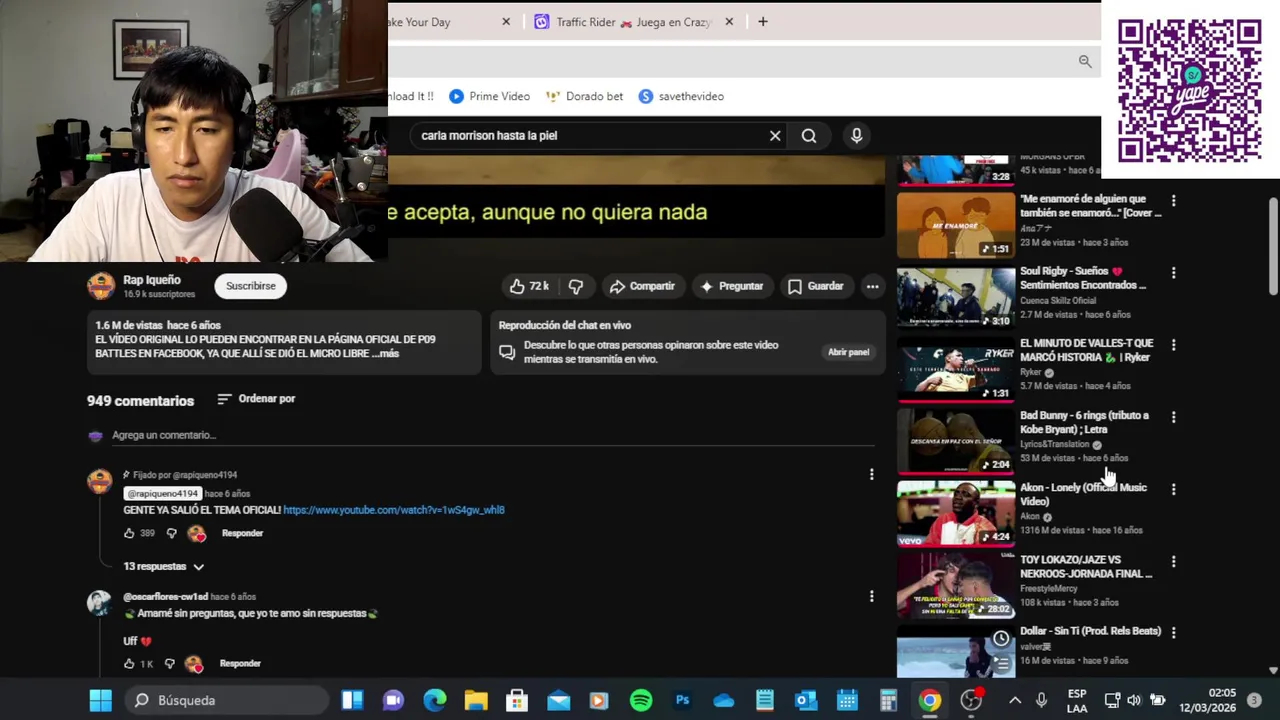The image size is (1280, 720).
Task: Open the savethevideo bookmark
Action: [x=681, y=97]
